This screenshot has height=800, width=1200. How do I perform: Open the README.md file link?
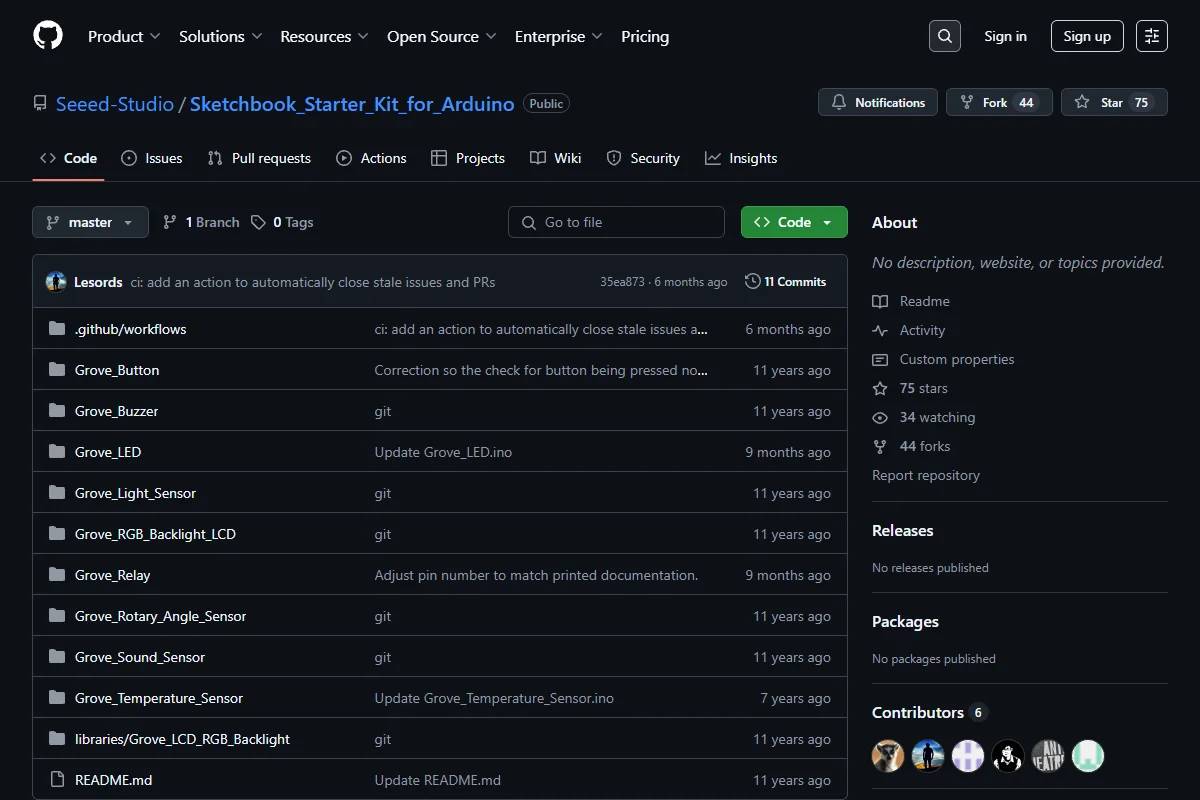(113, 780)
